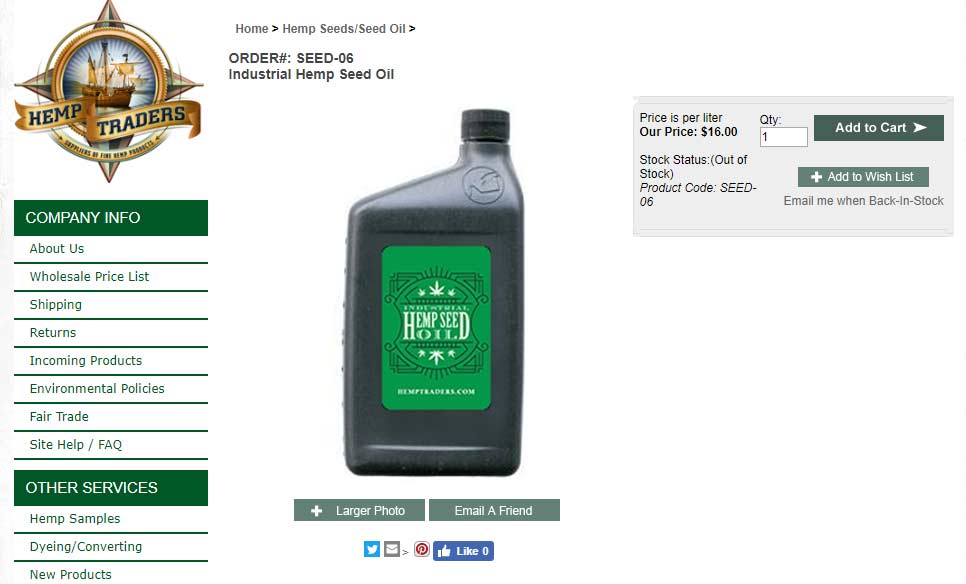Go to Home breadcrumb link
This screenshot has width=966, height=584.
pos(251,29)
